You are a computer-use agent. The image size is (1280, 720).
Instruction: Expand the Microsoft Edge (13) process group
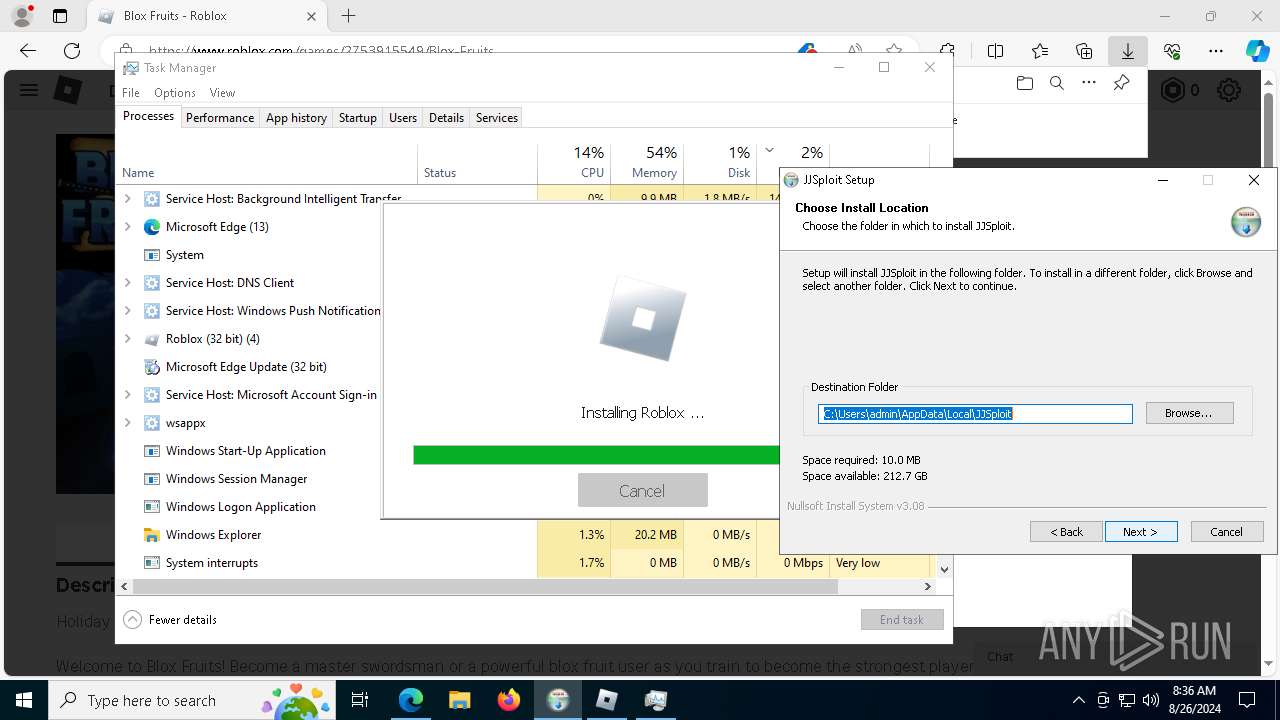(x=127, y=227)
